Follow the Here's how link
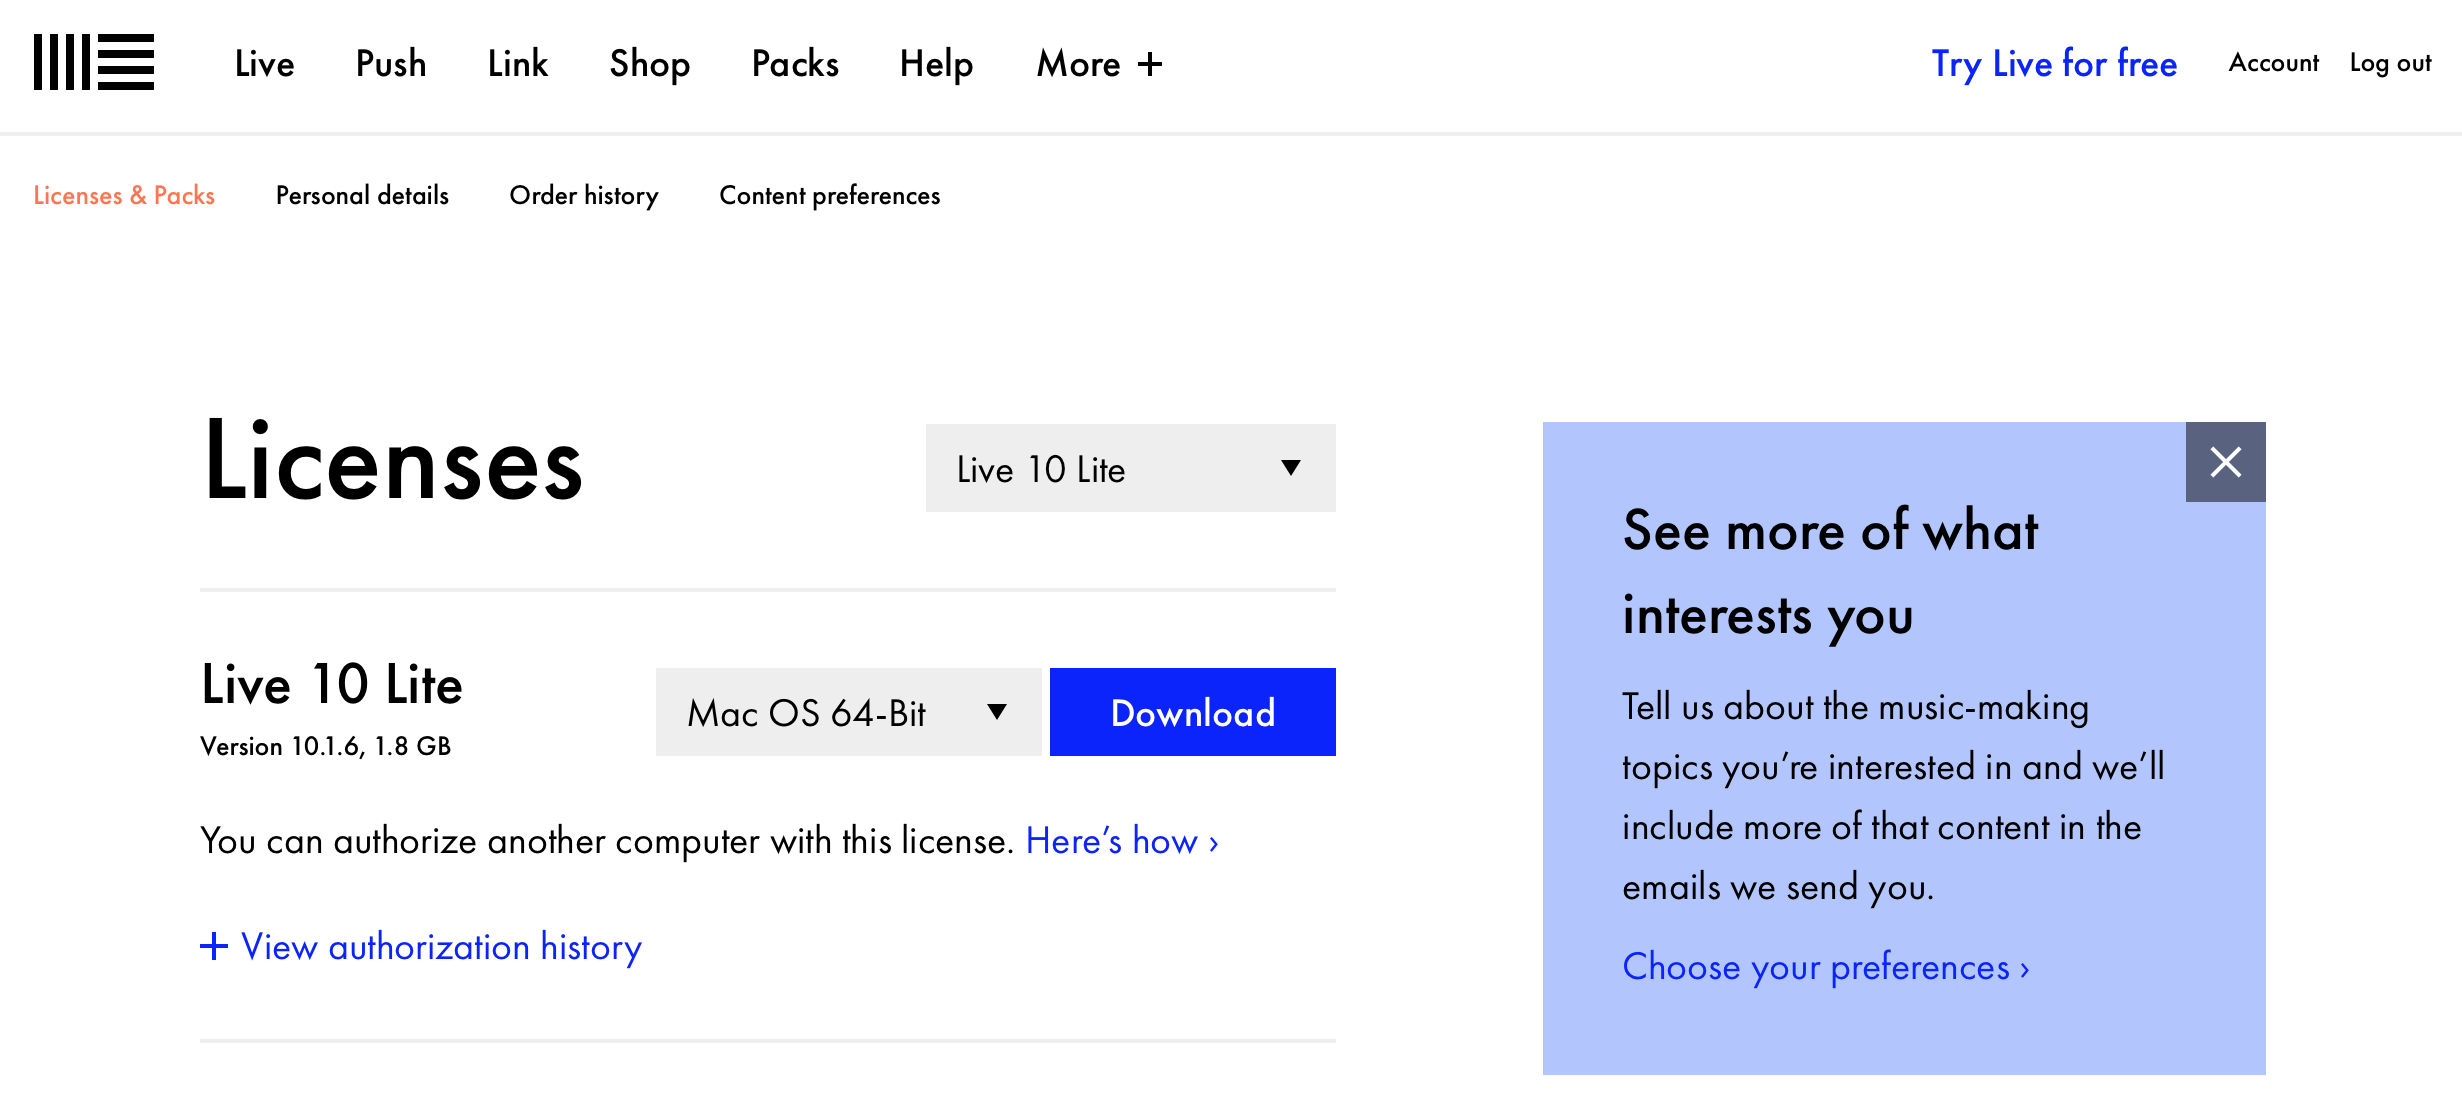 click(x=1122, y=841)
